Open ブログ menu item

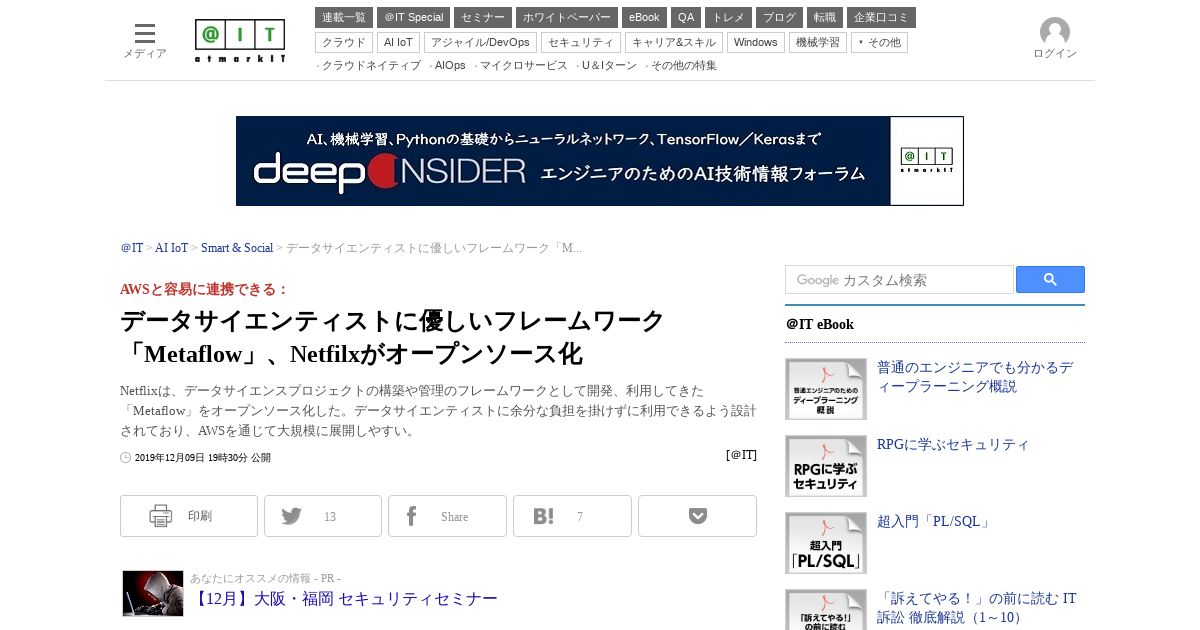(x=779, y=18)
